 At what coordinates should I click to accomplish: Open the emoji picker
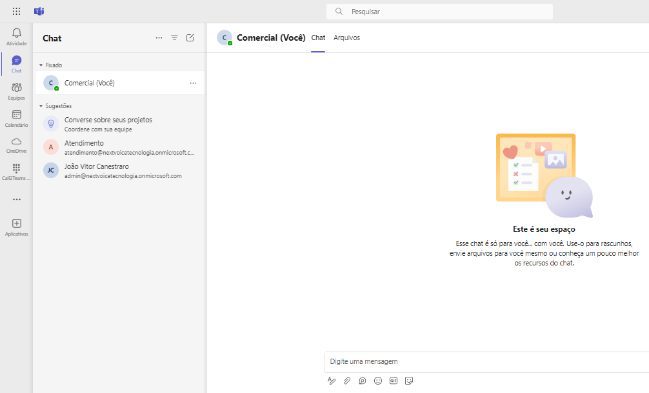pos(377,381)
